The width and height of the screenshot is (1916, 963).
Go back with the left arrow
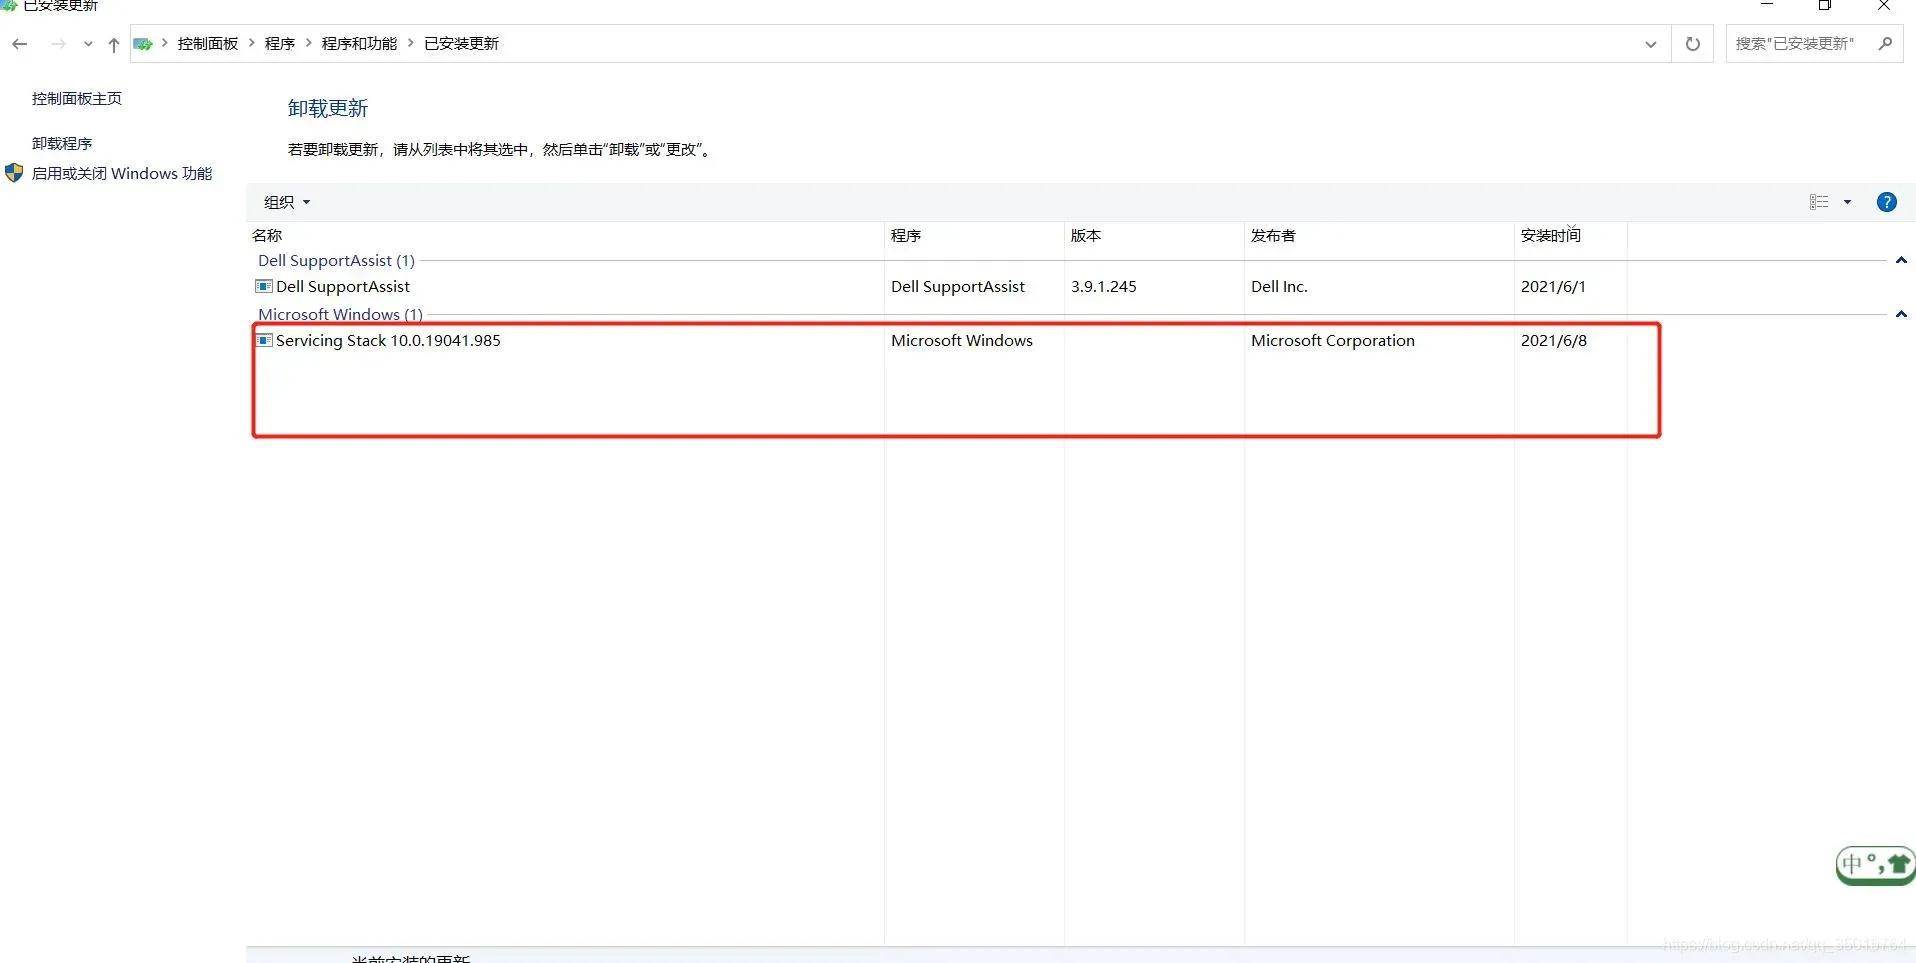19,44
